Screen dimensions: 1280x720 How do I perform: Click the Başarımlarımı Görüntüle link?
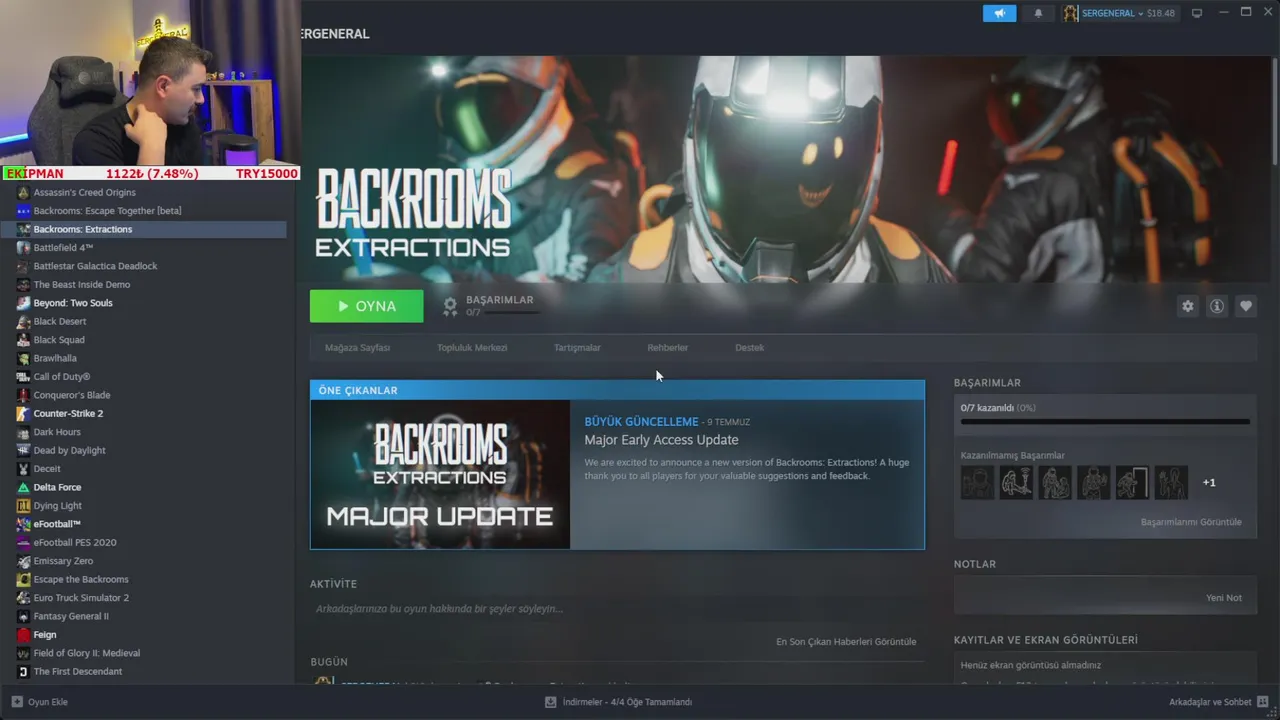click(1191, 522)
